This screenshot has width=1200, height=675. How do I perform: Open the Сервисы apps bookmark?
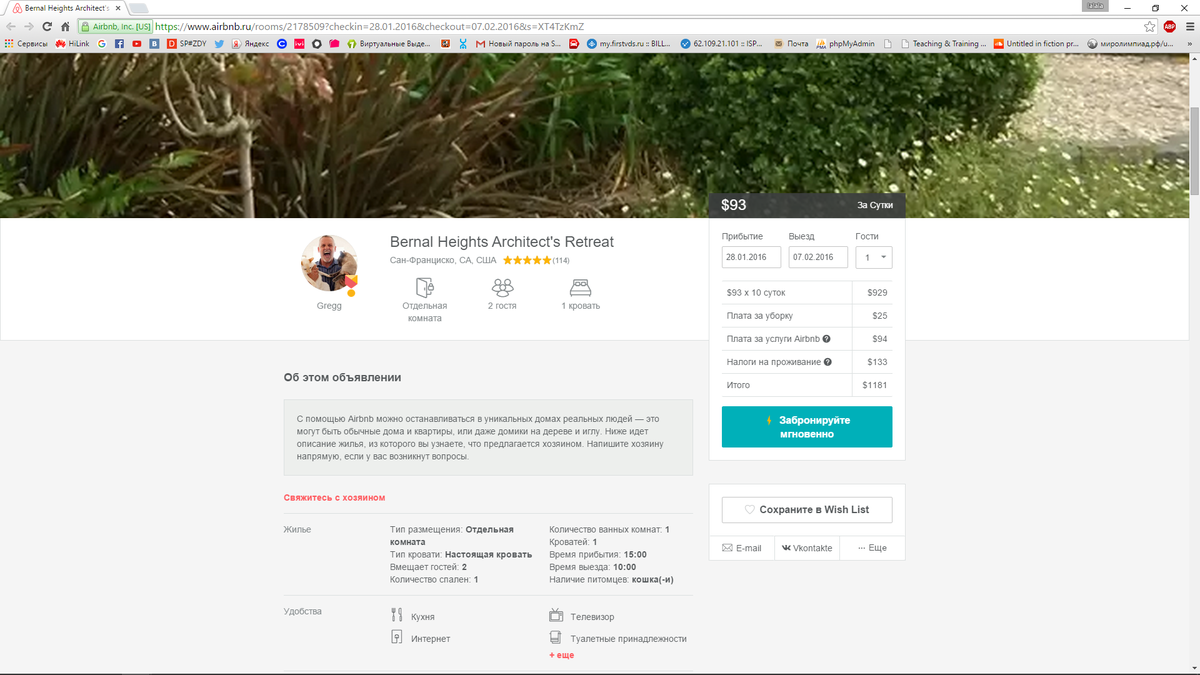[x=25, y=44]
